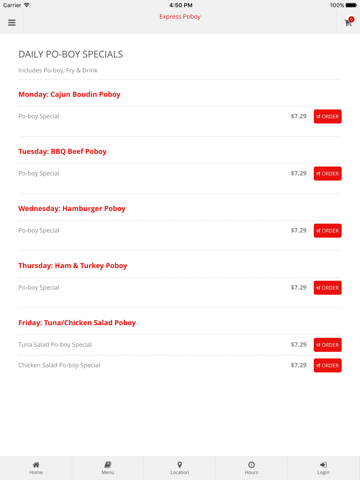Image resolution: width=360 pixels, height=480 pixels.
Task: Order the Thursday Ham & Turkey Po-boy Special
Action: tap(328, 288)
